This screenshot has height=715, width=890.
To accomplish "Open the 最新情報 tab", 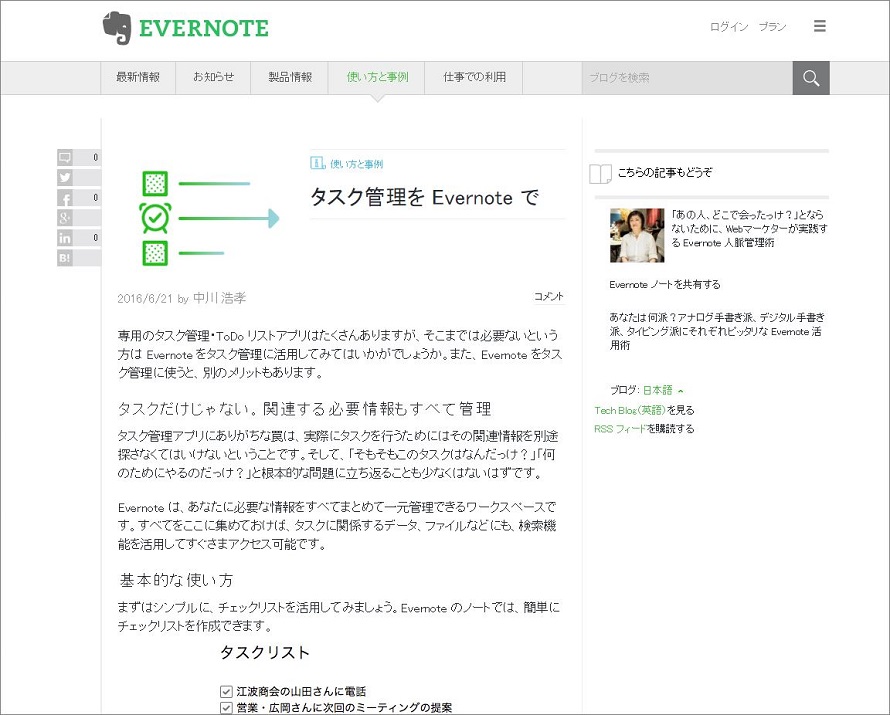I will tap(138, 78).
